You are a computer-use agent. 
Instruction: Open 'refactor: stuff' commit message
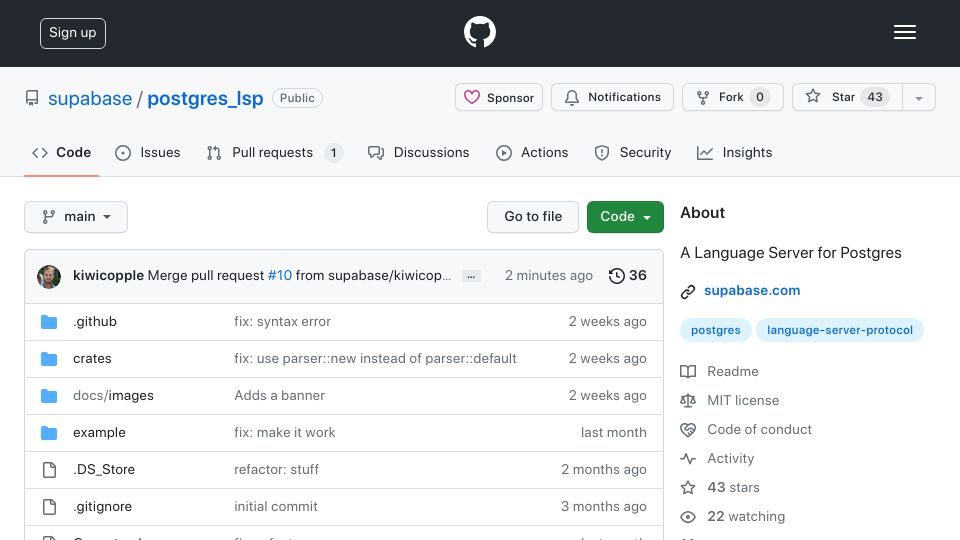(x=276, y=470)
